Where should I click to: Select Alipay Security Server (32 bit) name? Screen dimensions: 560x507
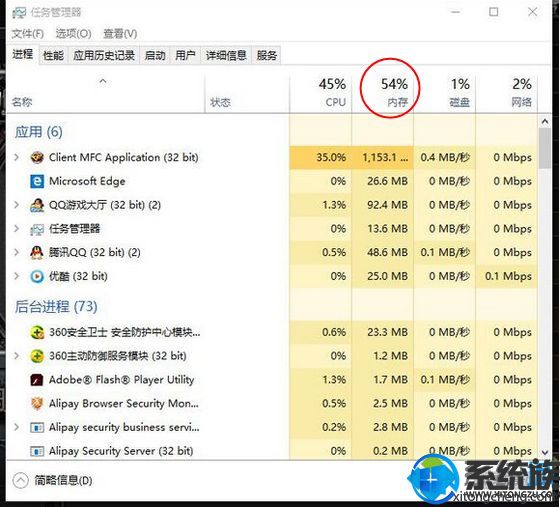coord(121,451)
